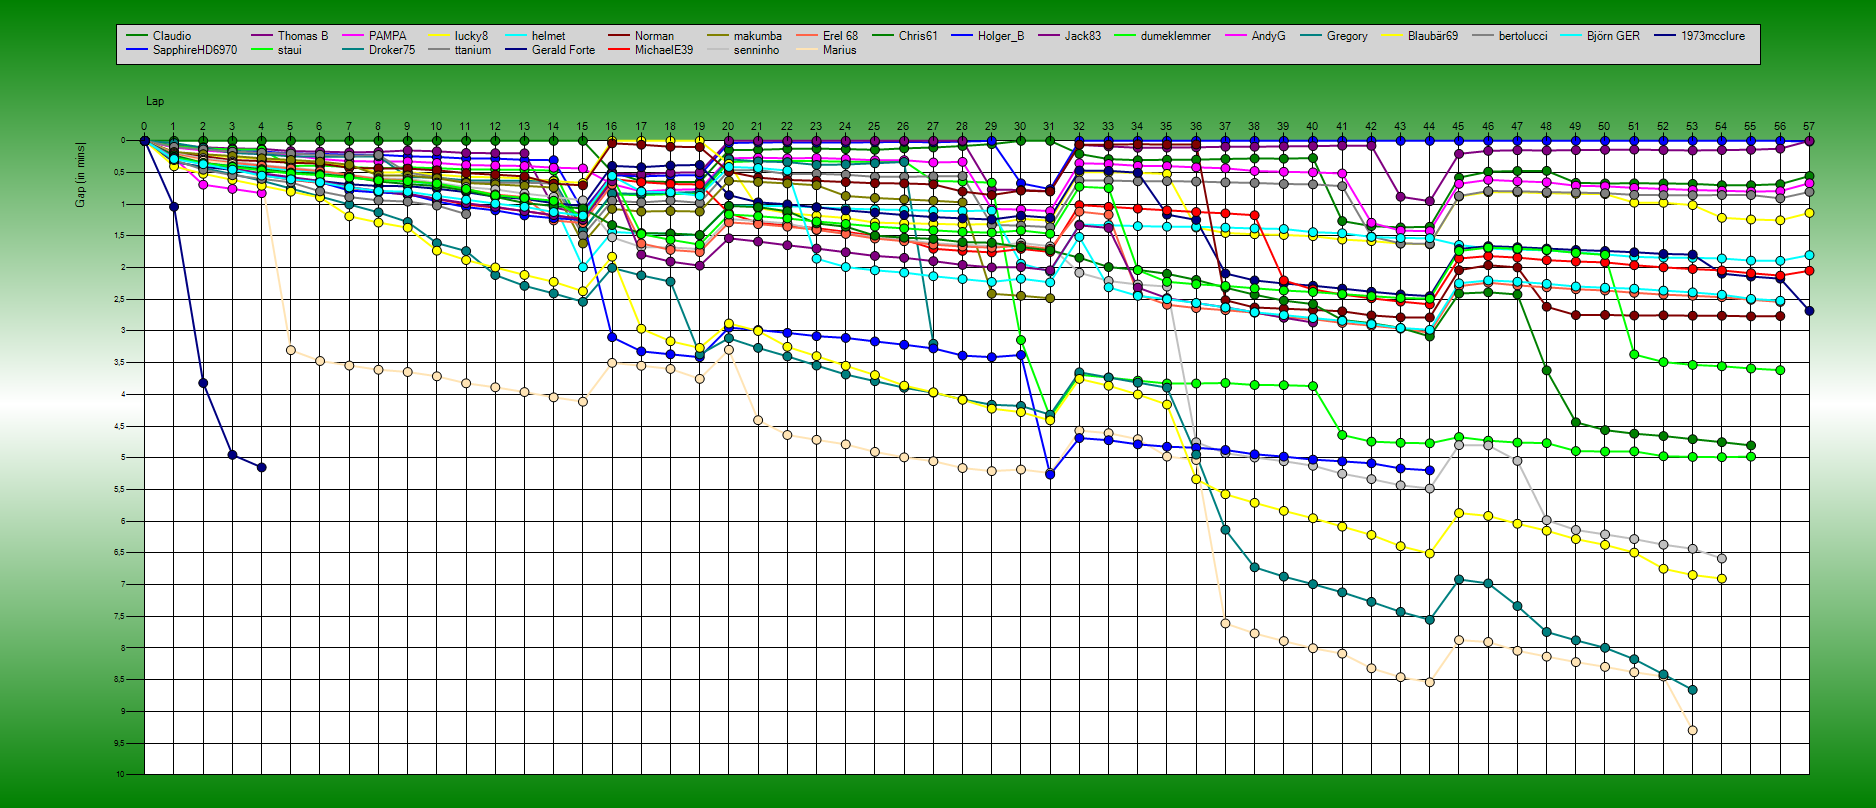Screen dimensions: 1876x808
Task: Click the teal data point at lap 37
Action: tap(1225, 530)
